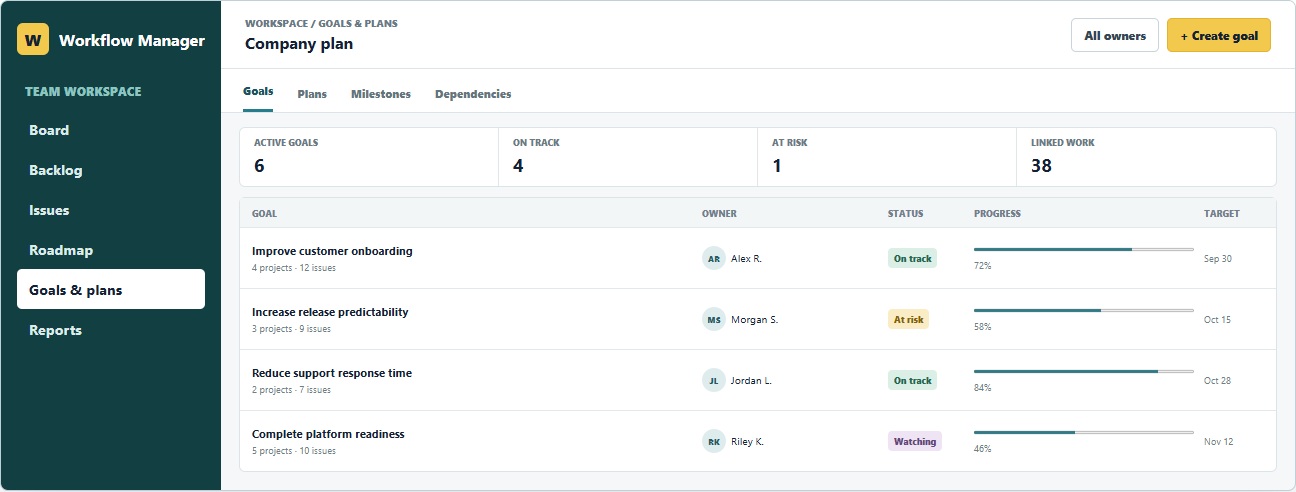Image resolution: width=1296 pixels, height=492 pixels.
Task: Click the 46% progress bar
Action: tap(1083, 432)
